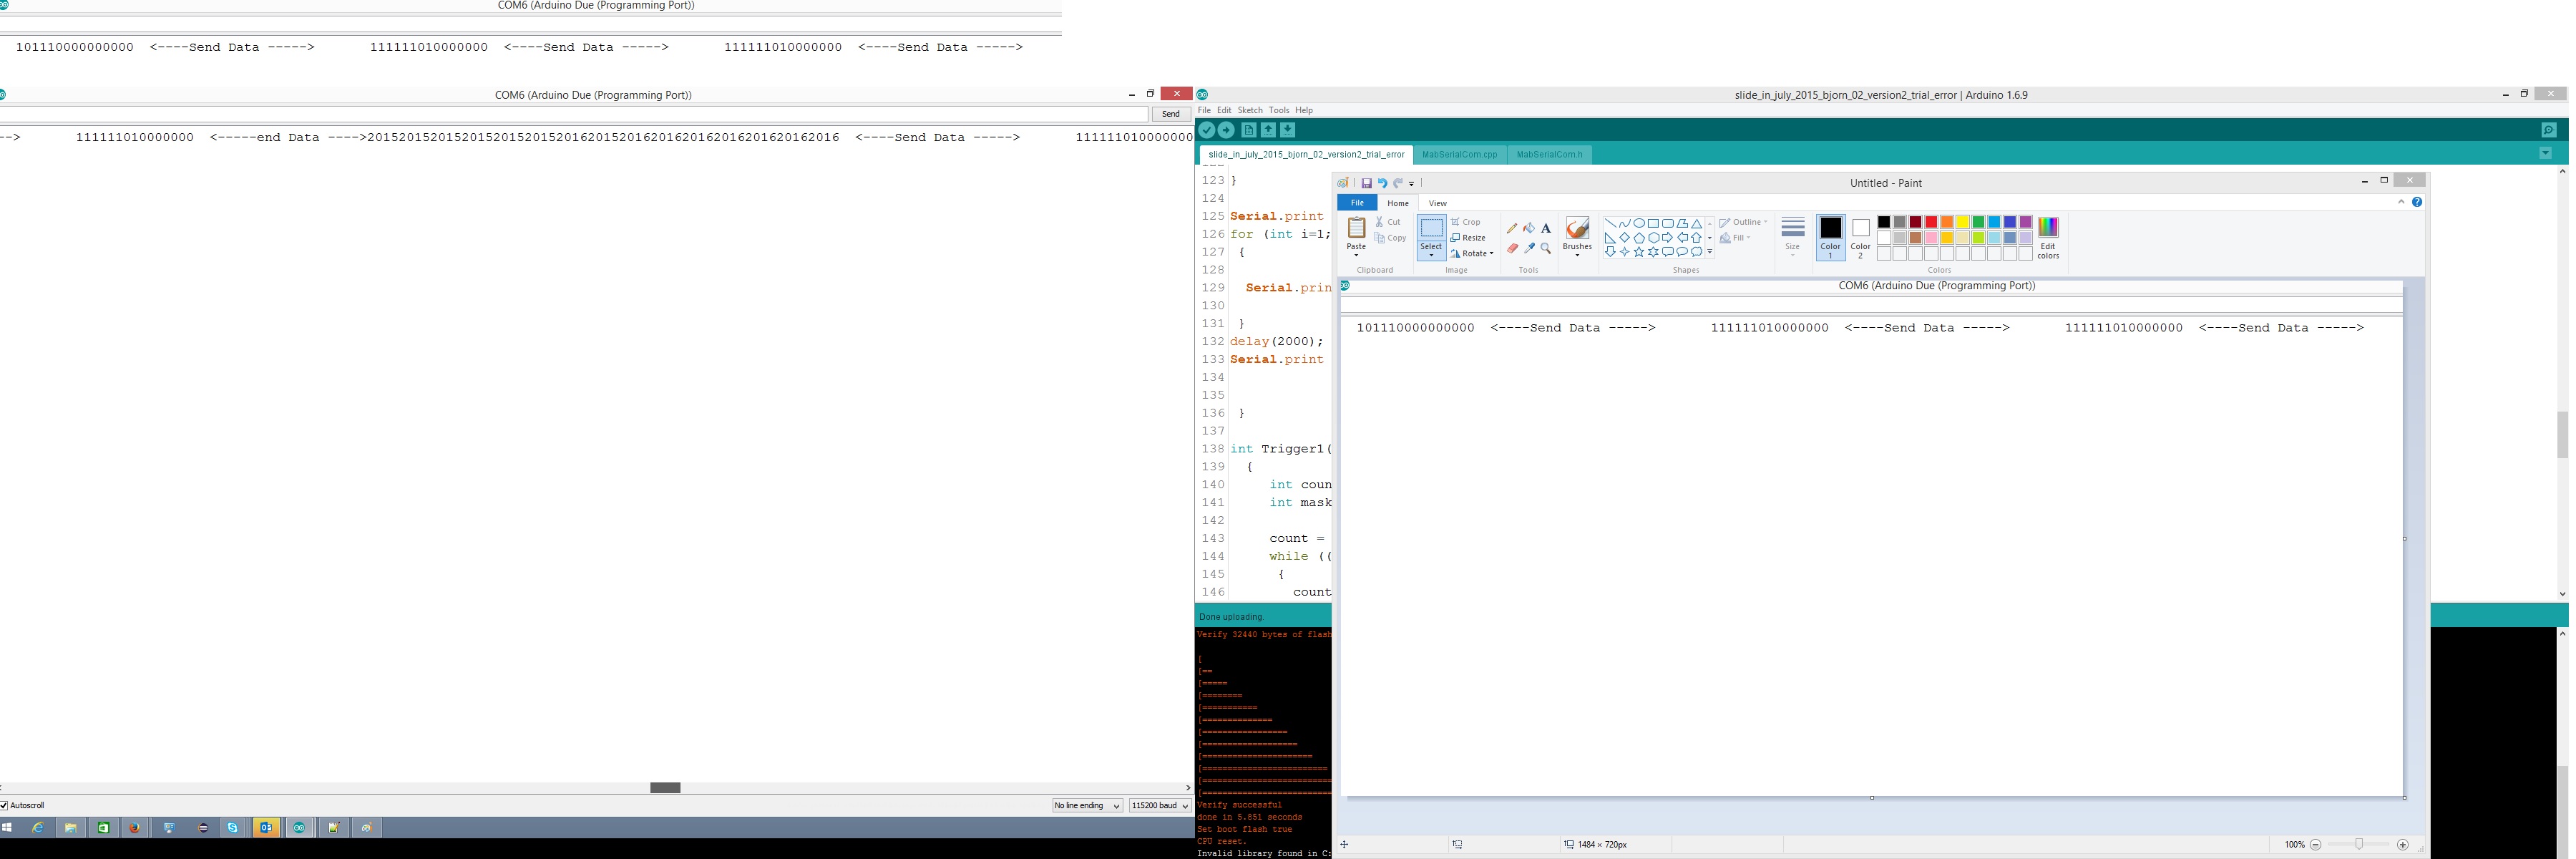Select the Eraser tool in Paint
This screenshot has width=2576, height=859.
point(1512,248)
